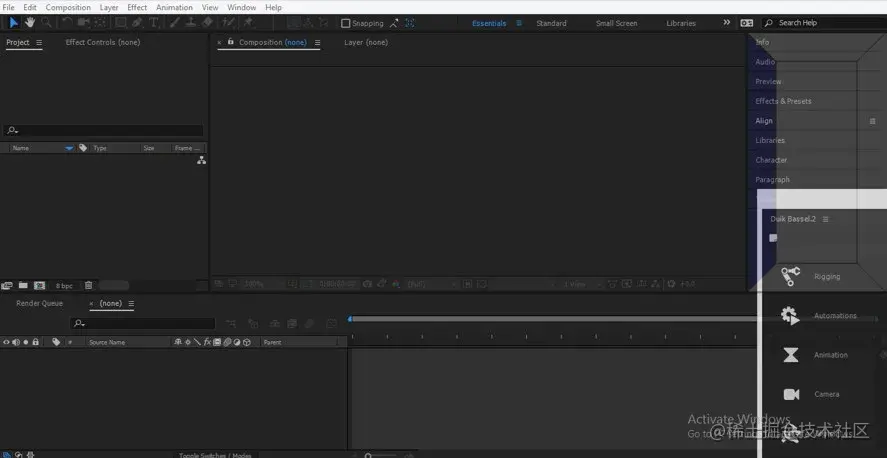Switch to the Render Queue tab

pos(40,304)
